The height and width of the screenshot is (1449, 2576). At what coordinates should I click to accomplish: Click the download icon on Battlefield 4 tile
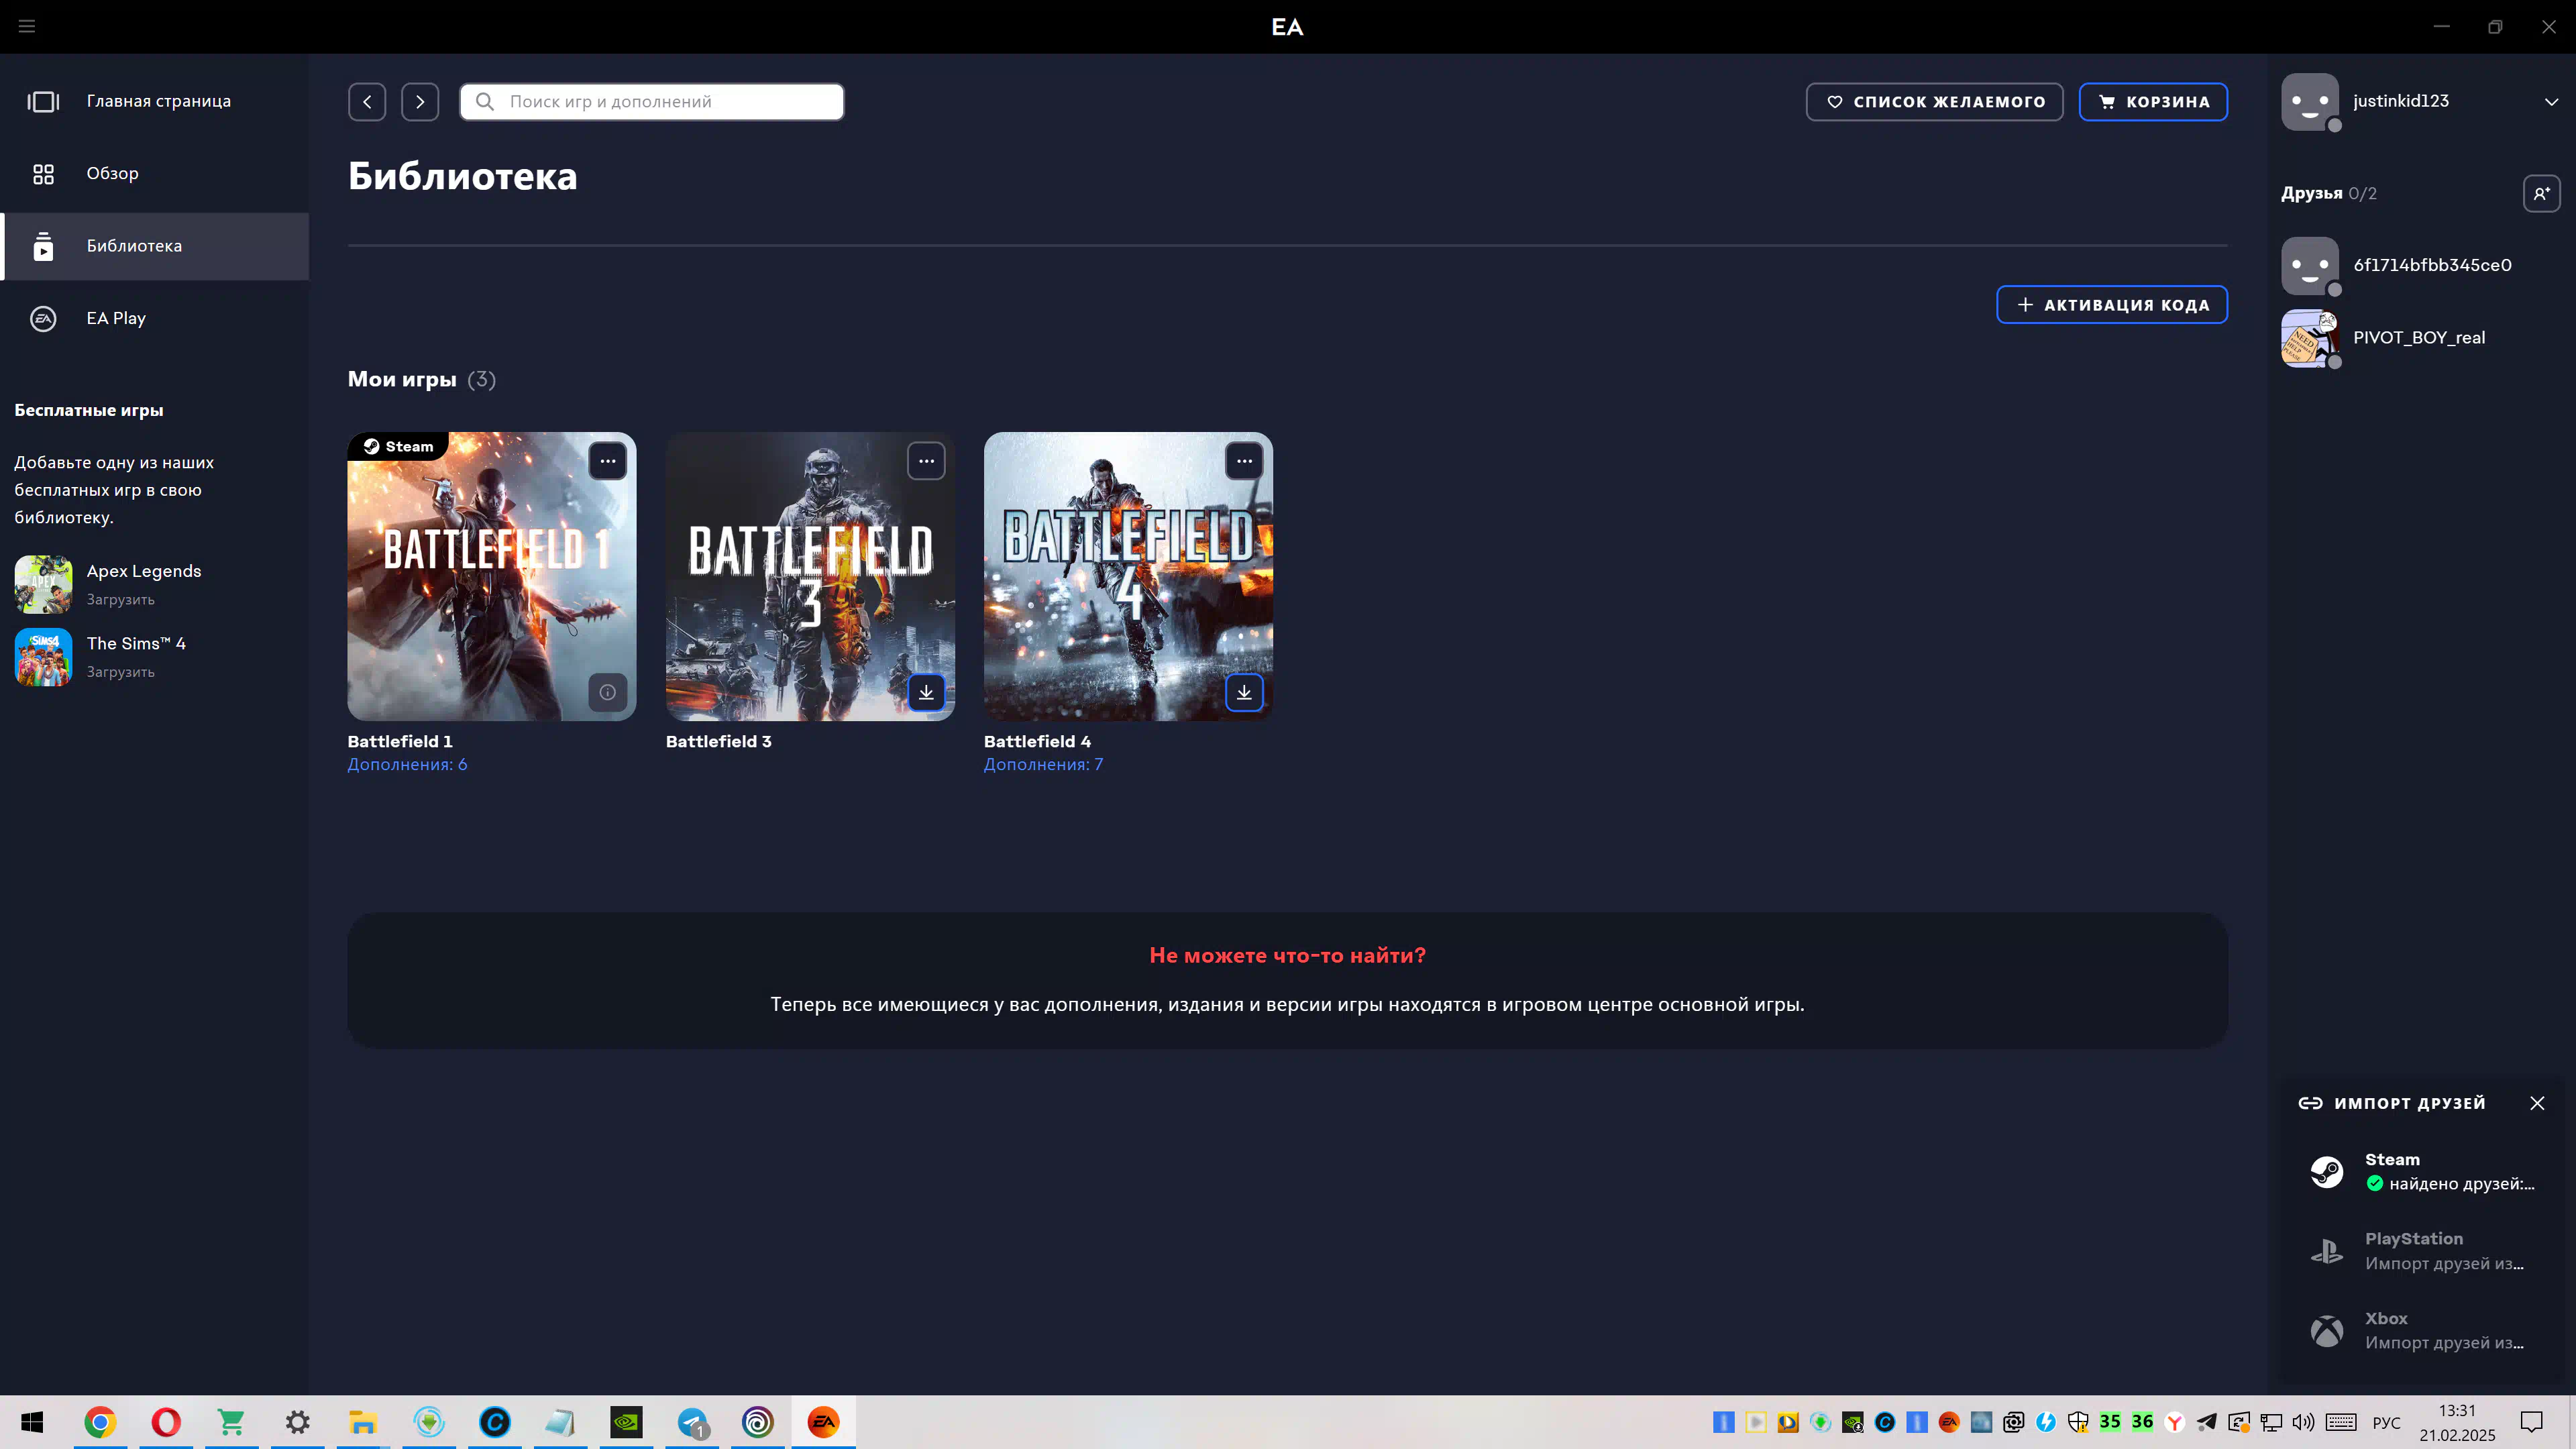1244,692
